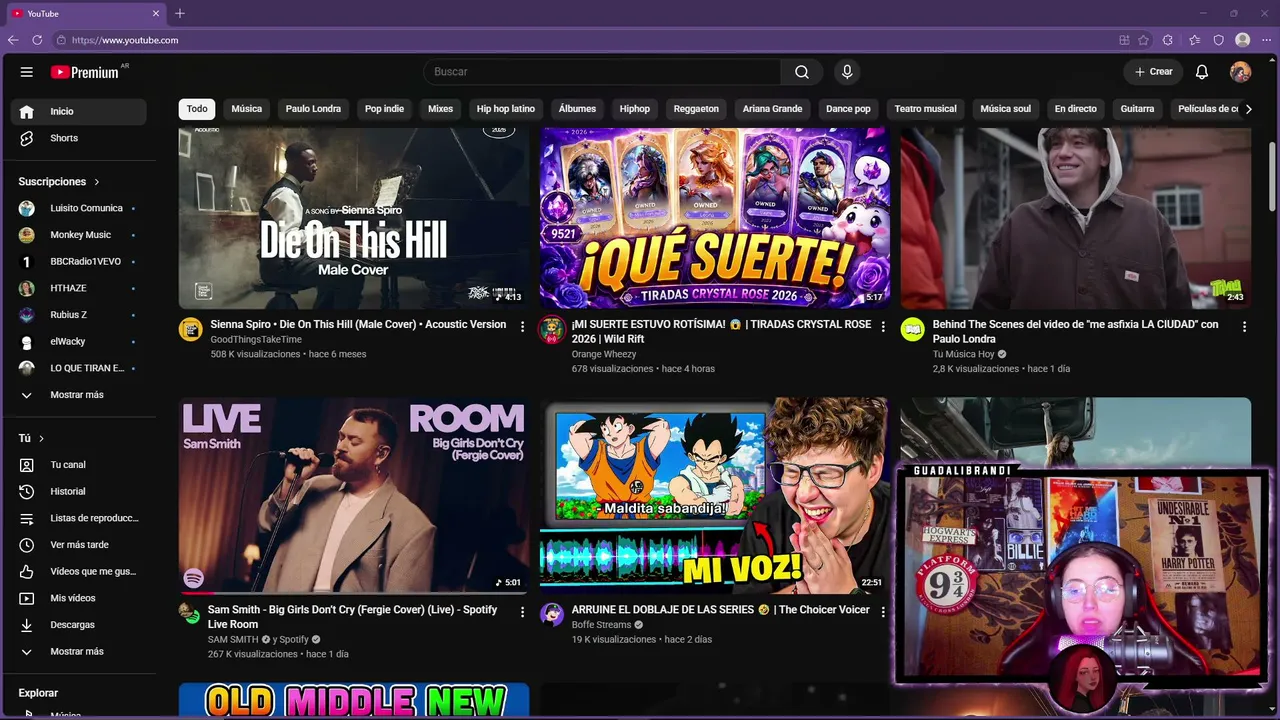Click the search magnifier button
Screen dimensions: 1280x720
[x=802, y=72]
